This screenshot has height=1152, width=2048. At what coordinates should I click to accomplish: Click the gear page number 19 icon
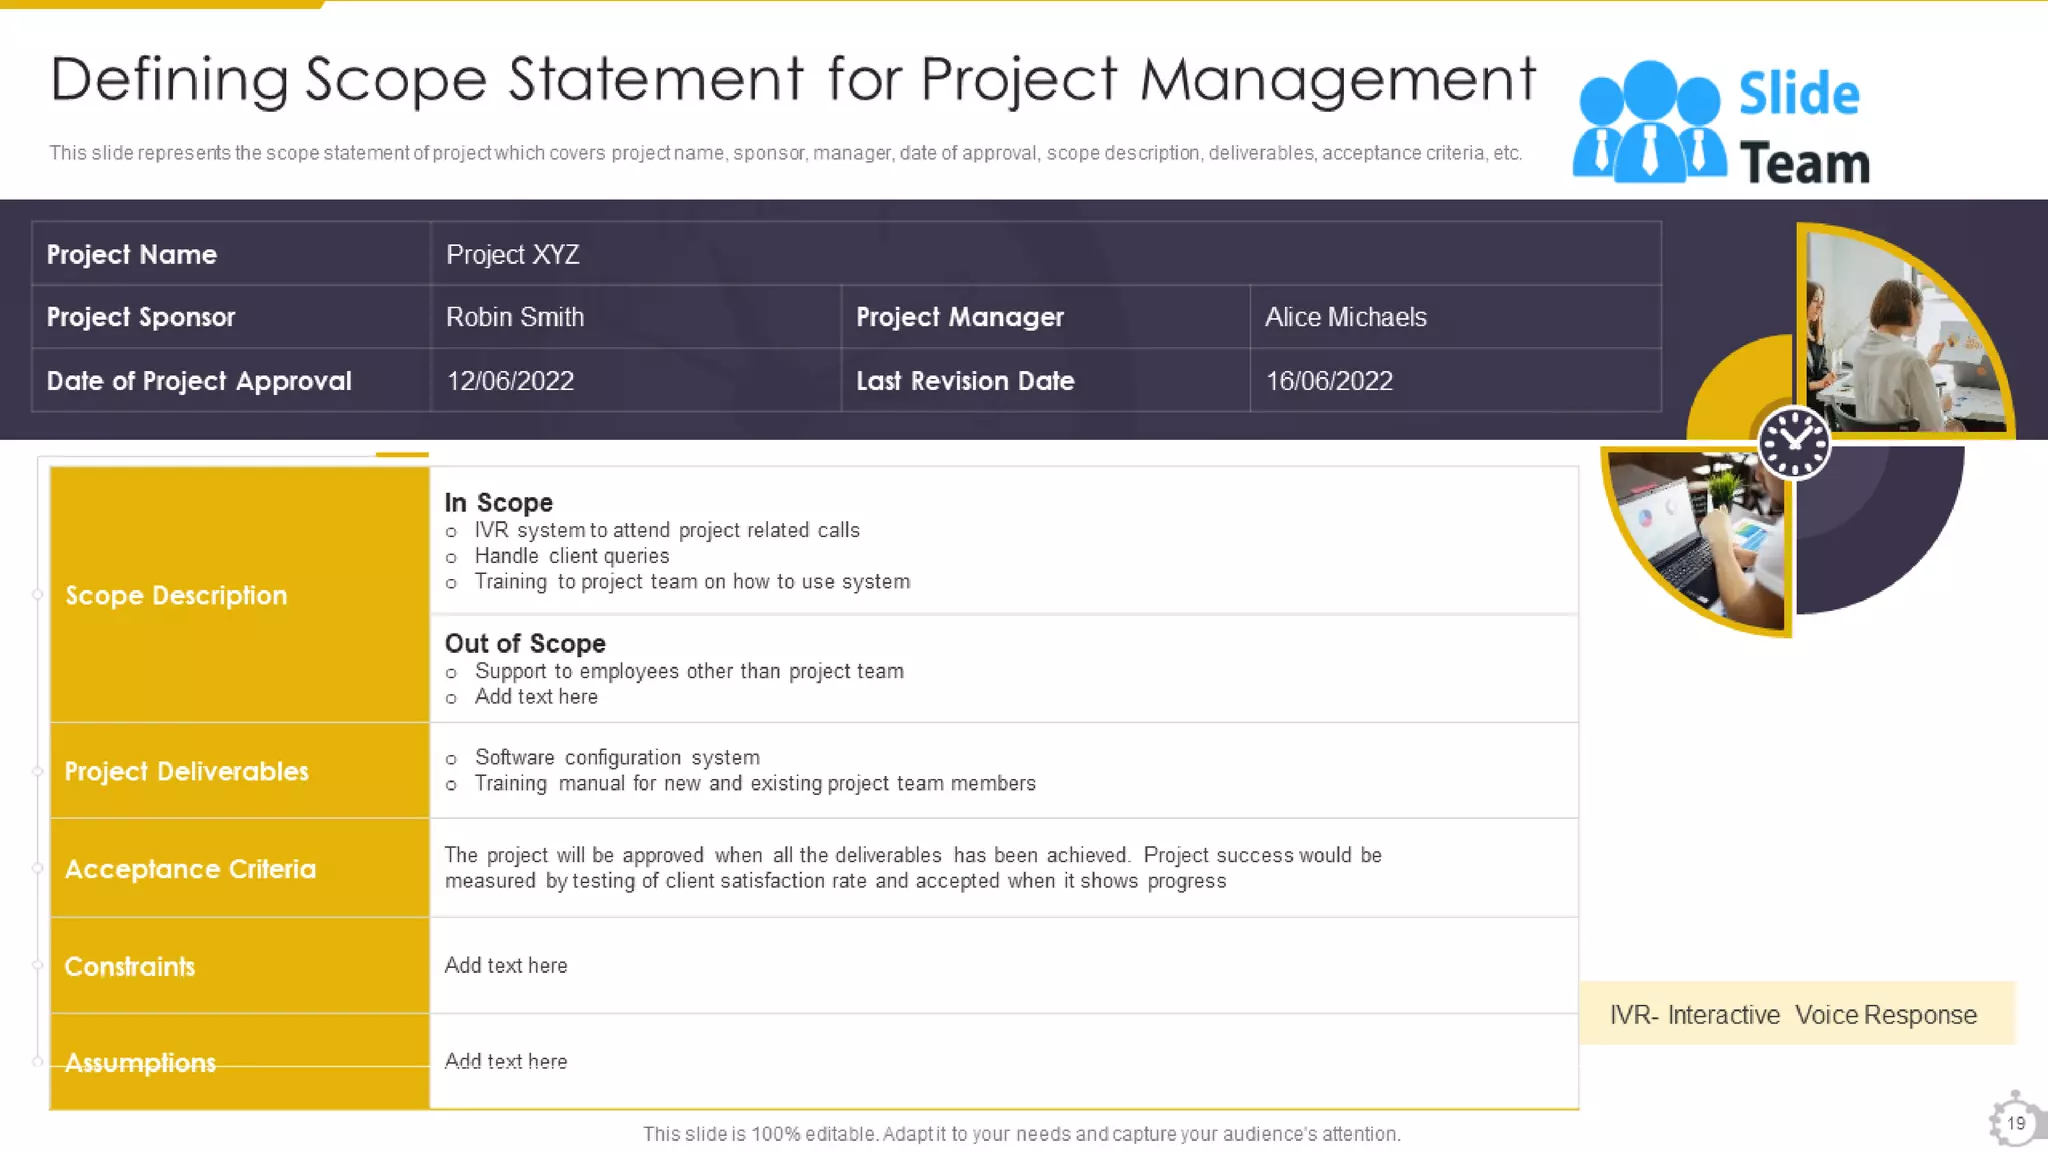2014,1121
